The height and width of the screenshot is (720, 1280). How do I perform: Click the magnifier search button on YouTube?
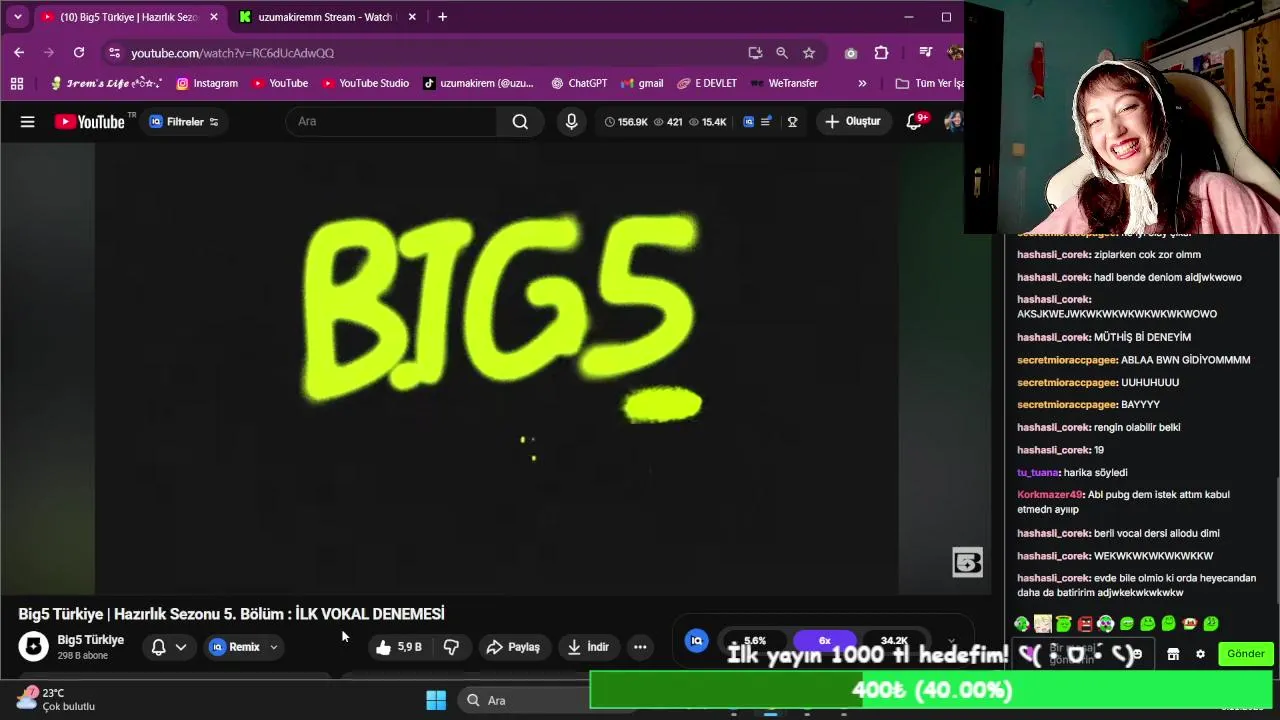[520, 122]
